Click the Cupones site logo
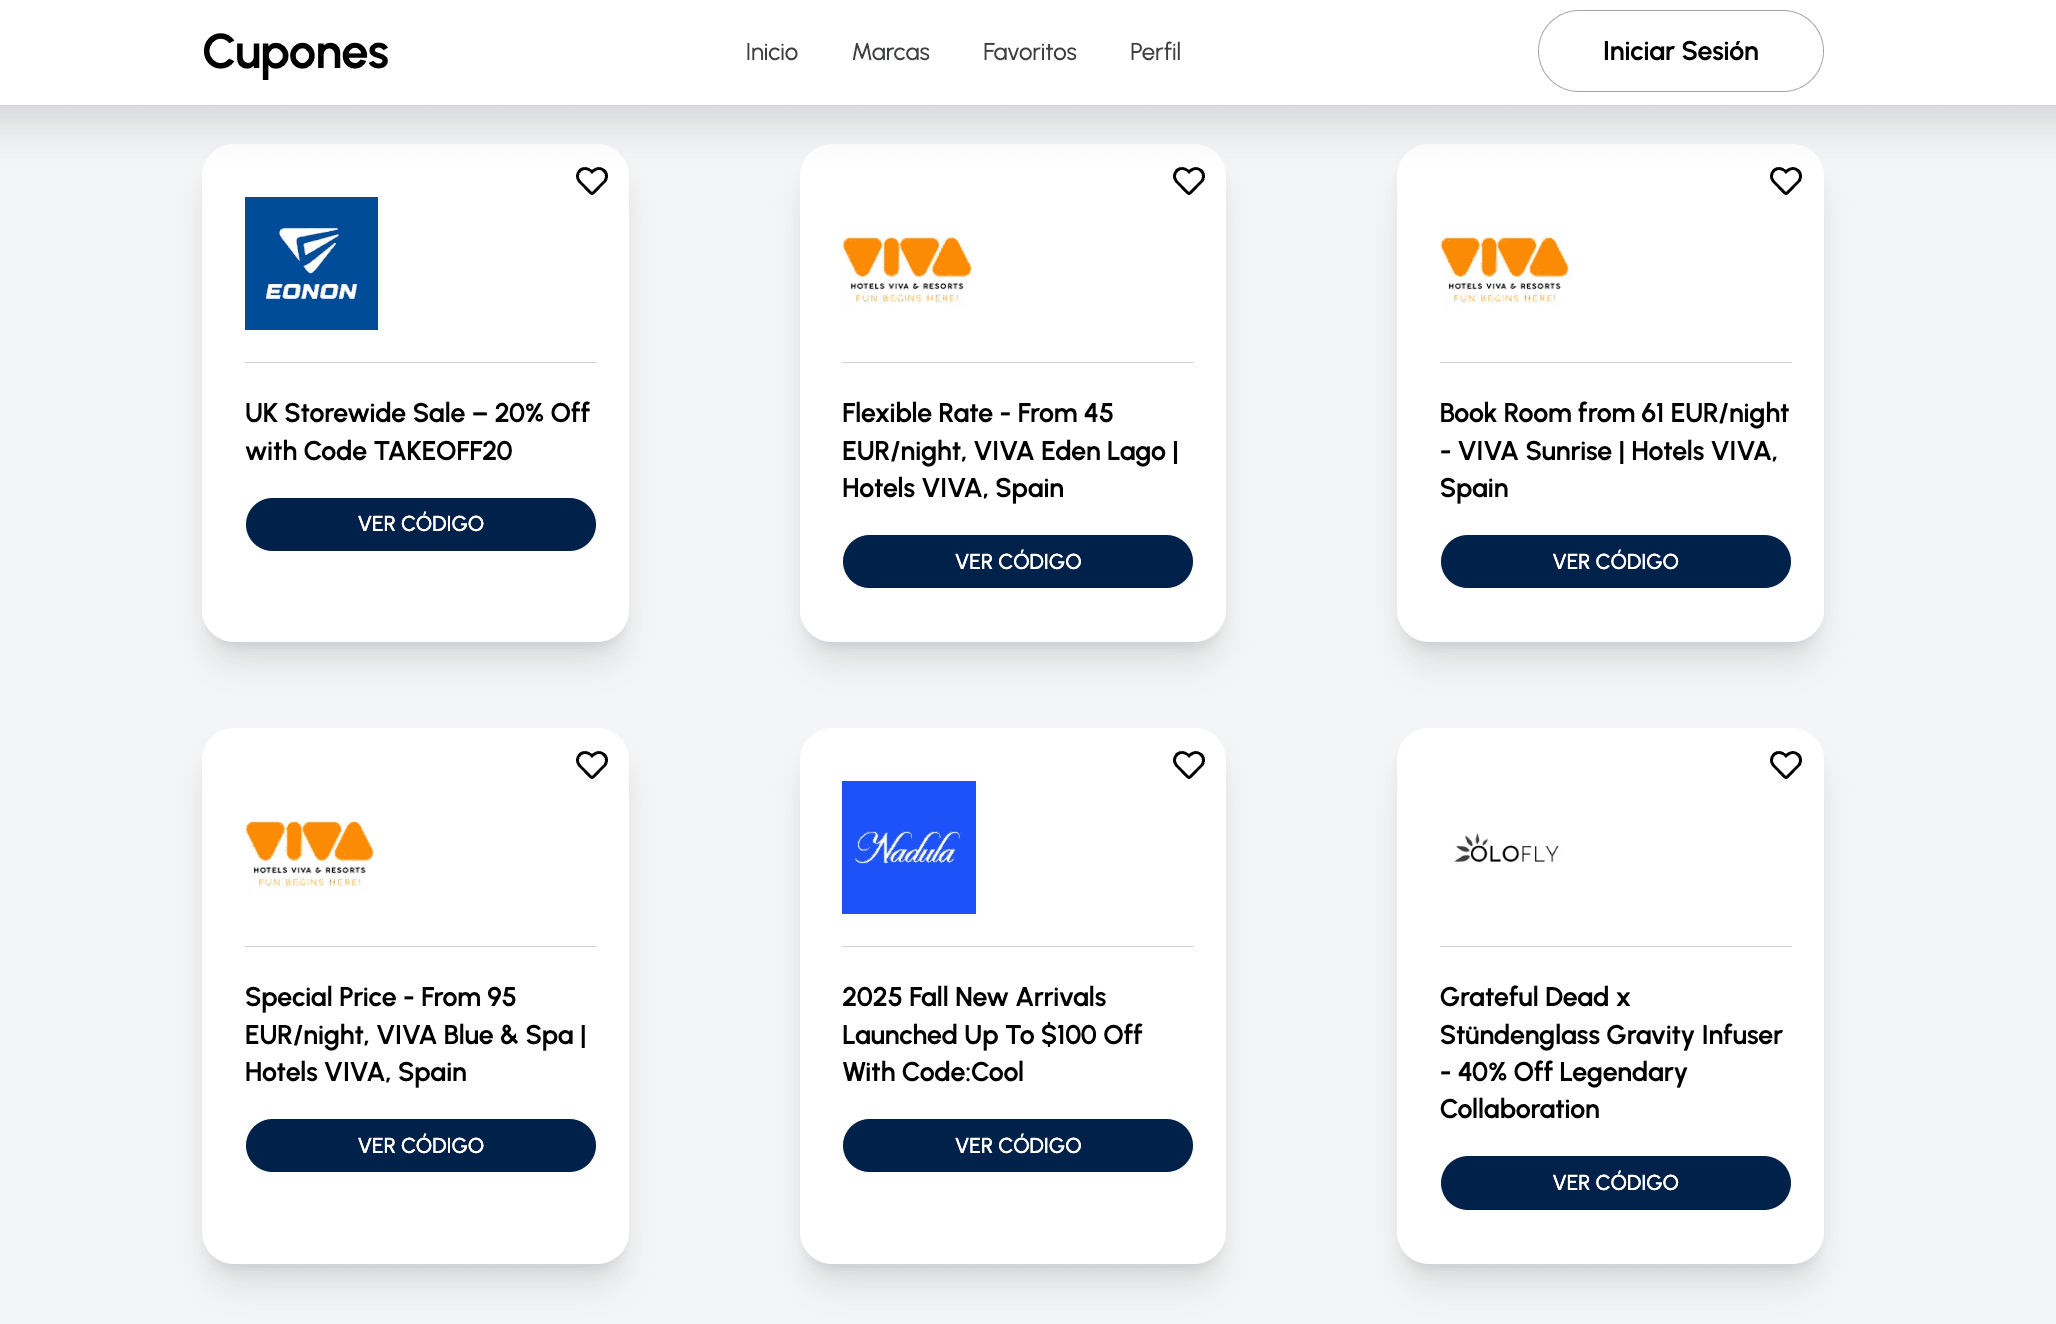The image size is (2056, 1324). pos(295,53)
